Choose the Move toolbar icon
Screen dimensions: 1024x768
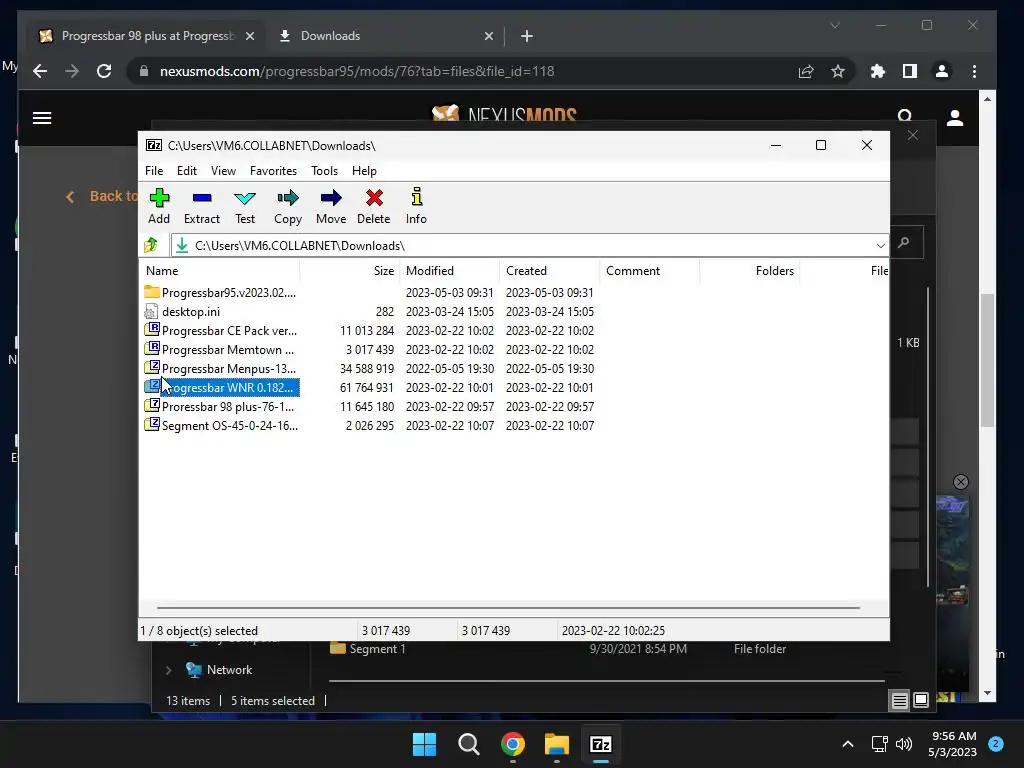(331, 206)
